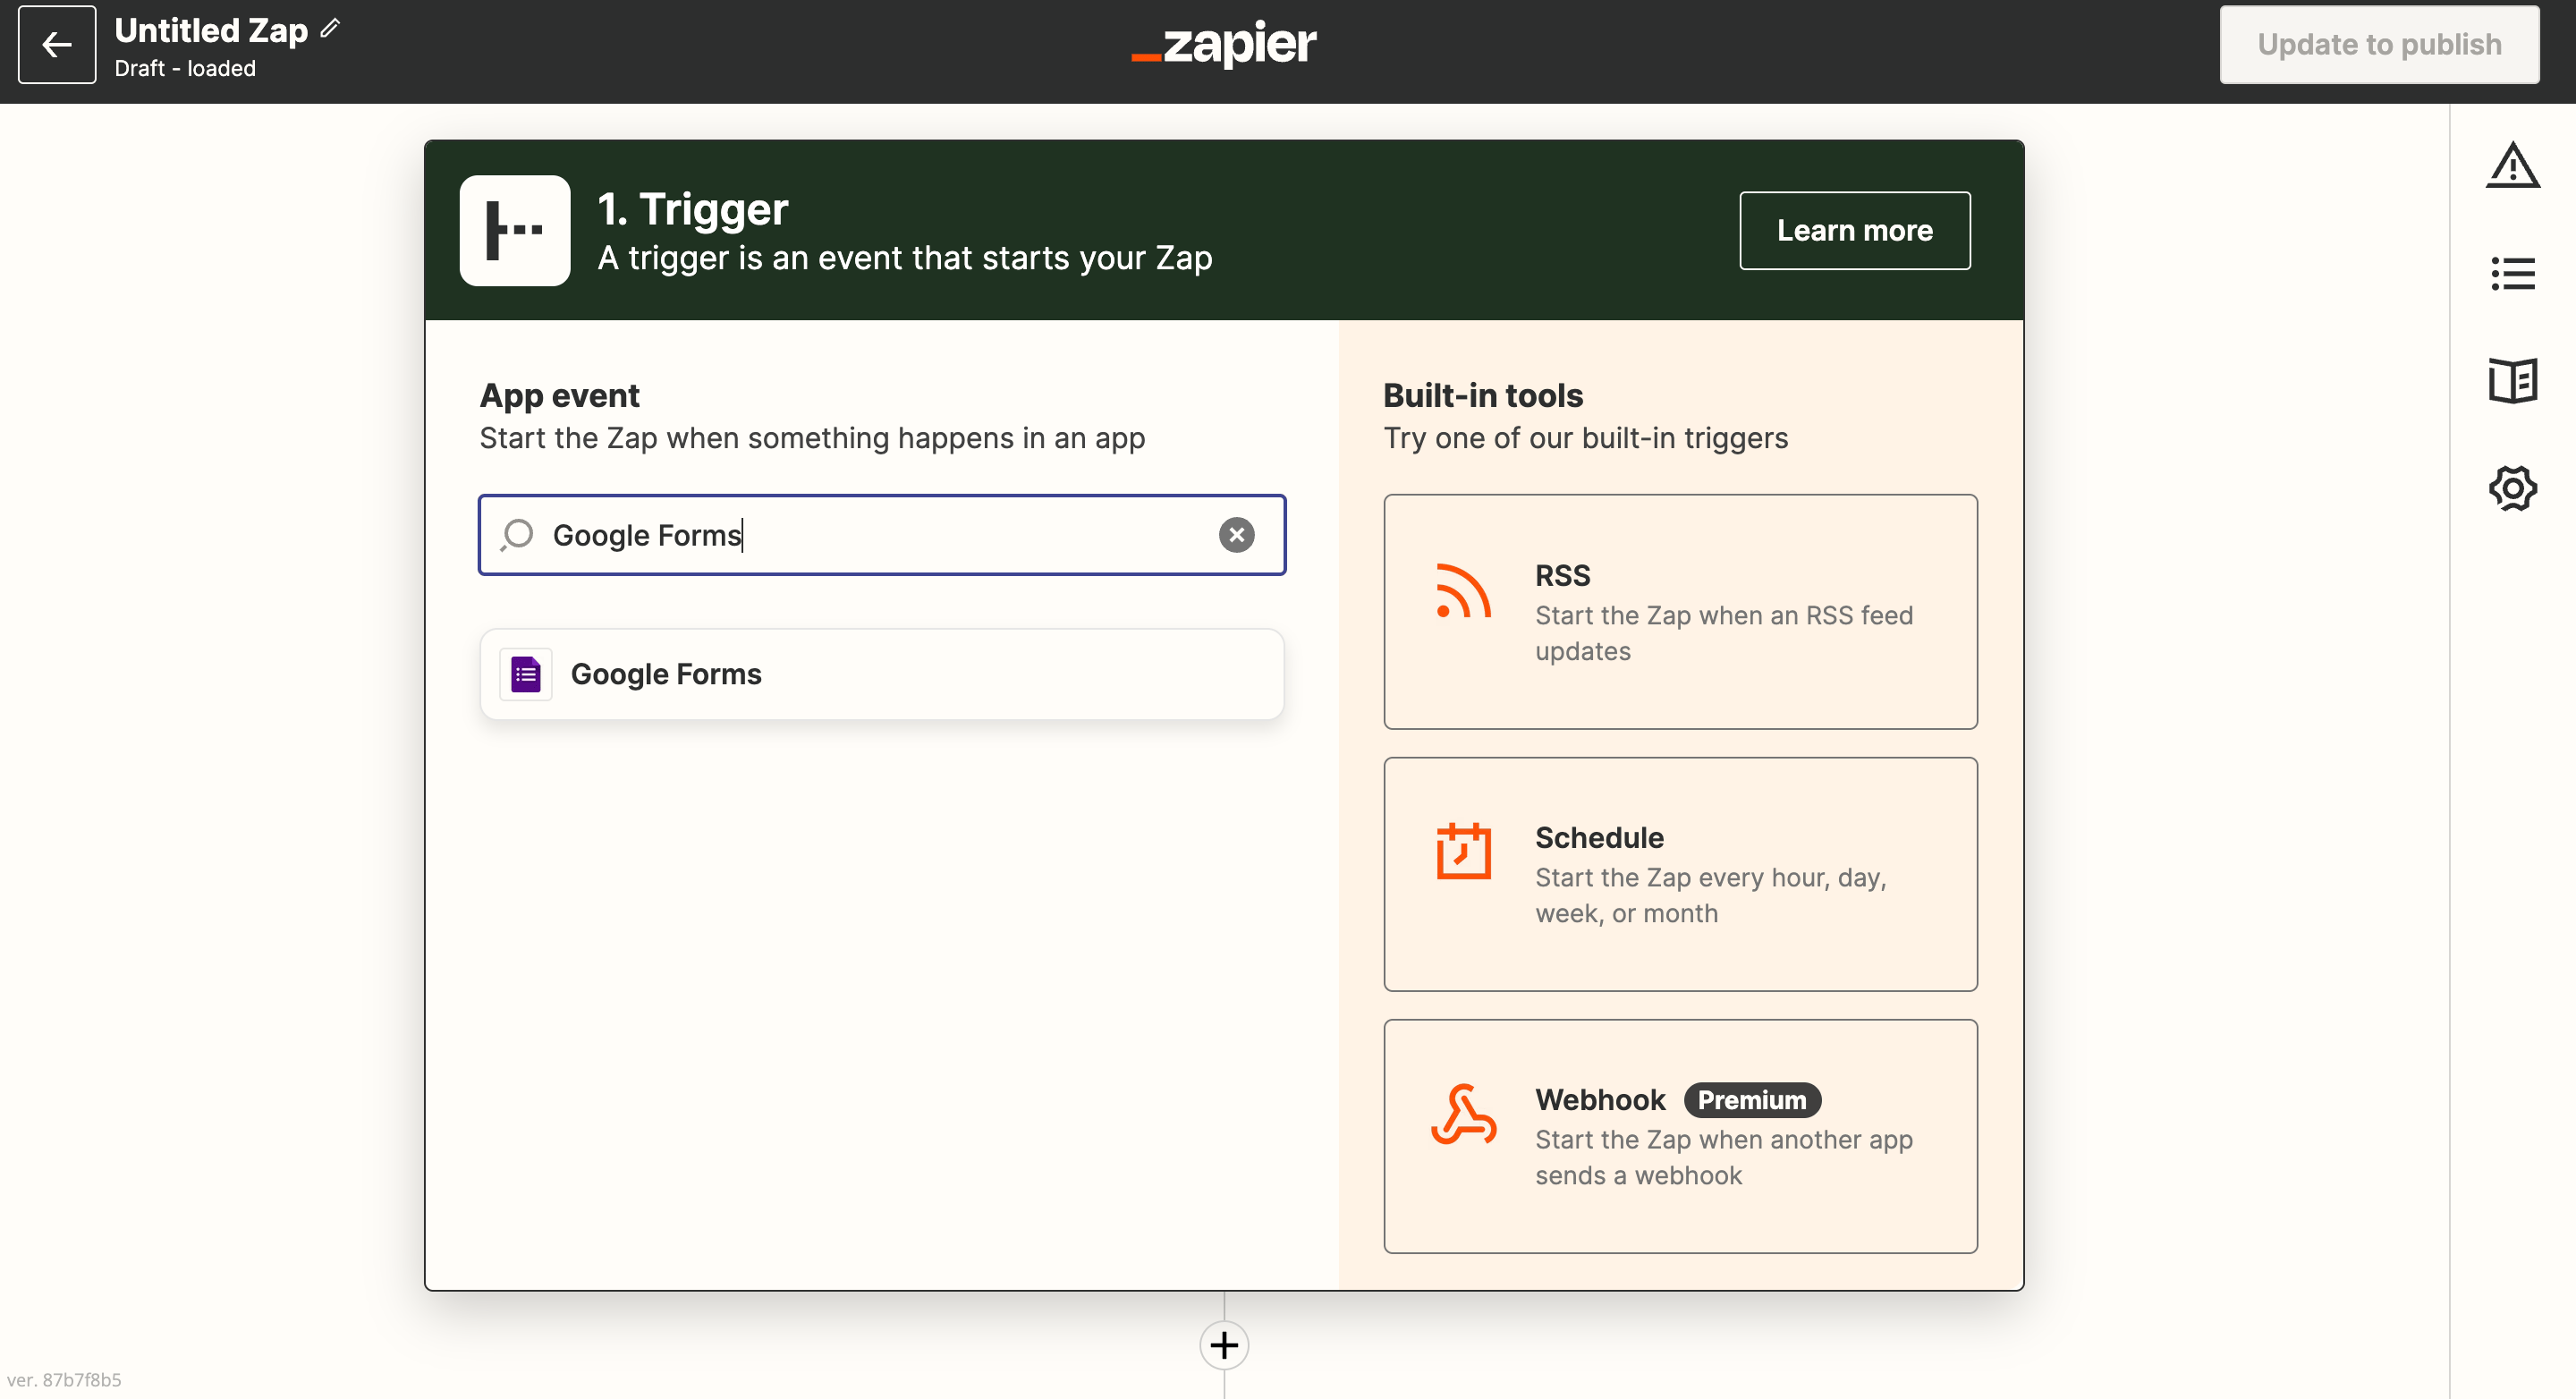The height and width of the screenshot is (1399, 2576).
Task: Click the RSS feed icon
Action: (x=1463, y=591)
